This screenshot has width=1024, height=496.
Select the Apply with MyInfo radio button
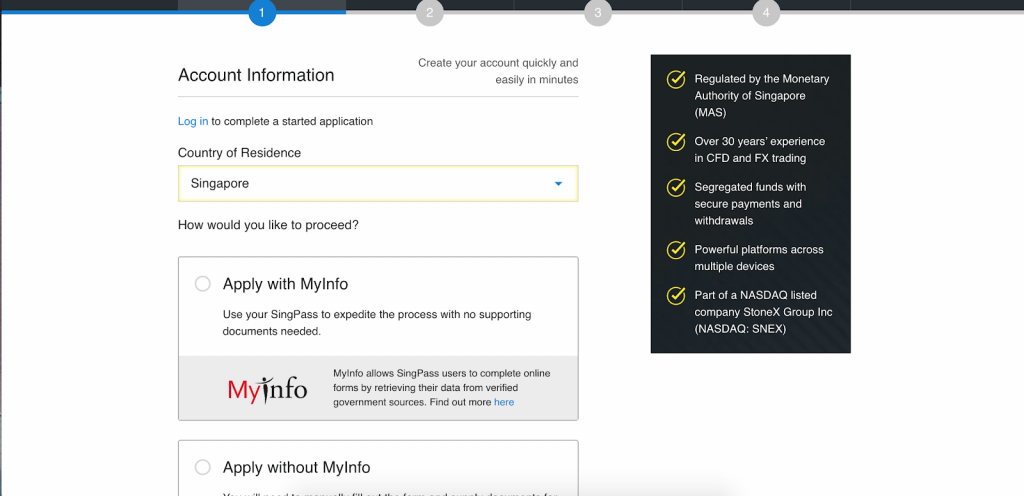(203, 284)
